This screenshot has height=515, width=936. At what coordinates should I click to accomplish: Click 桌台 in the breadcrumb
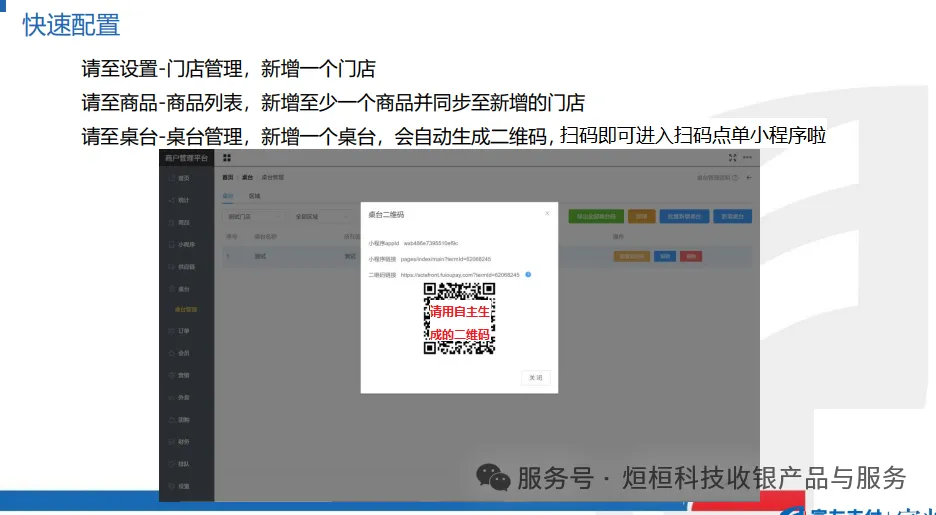coord(247,178)
